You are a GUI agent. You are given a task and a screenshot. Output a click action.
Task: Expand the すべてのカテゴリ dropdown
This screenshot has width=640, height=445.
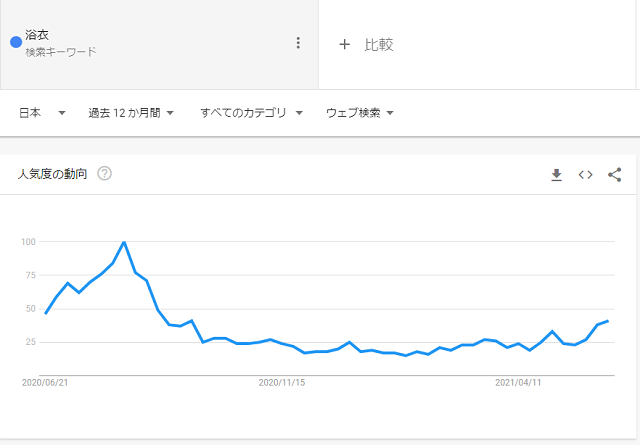251,113
